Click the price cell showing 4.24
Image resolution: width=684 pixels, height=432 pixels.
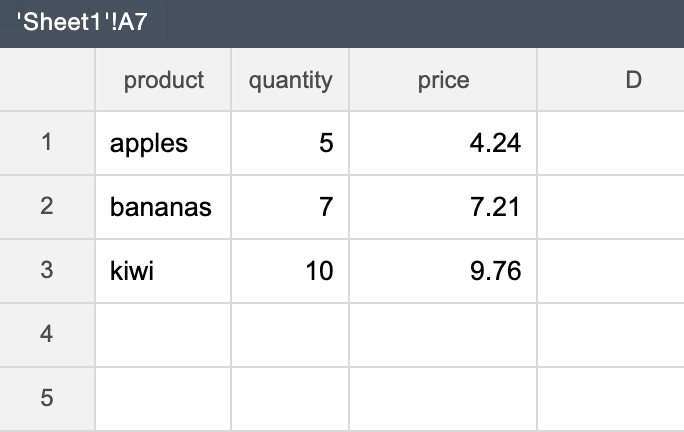point(443,143)
